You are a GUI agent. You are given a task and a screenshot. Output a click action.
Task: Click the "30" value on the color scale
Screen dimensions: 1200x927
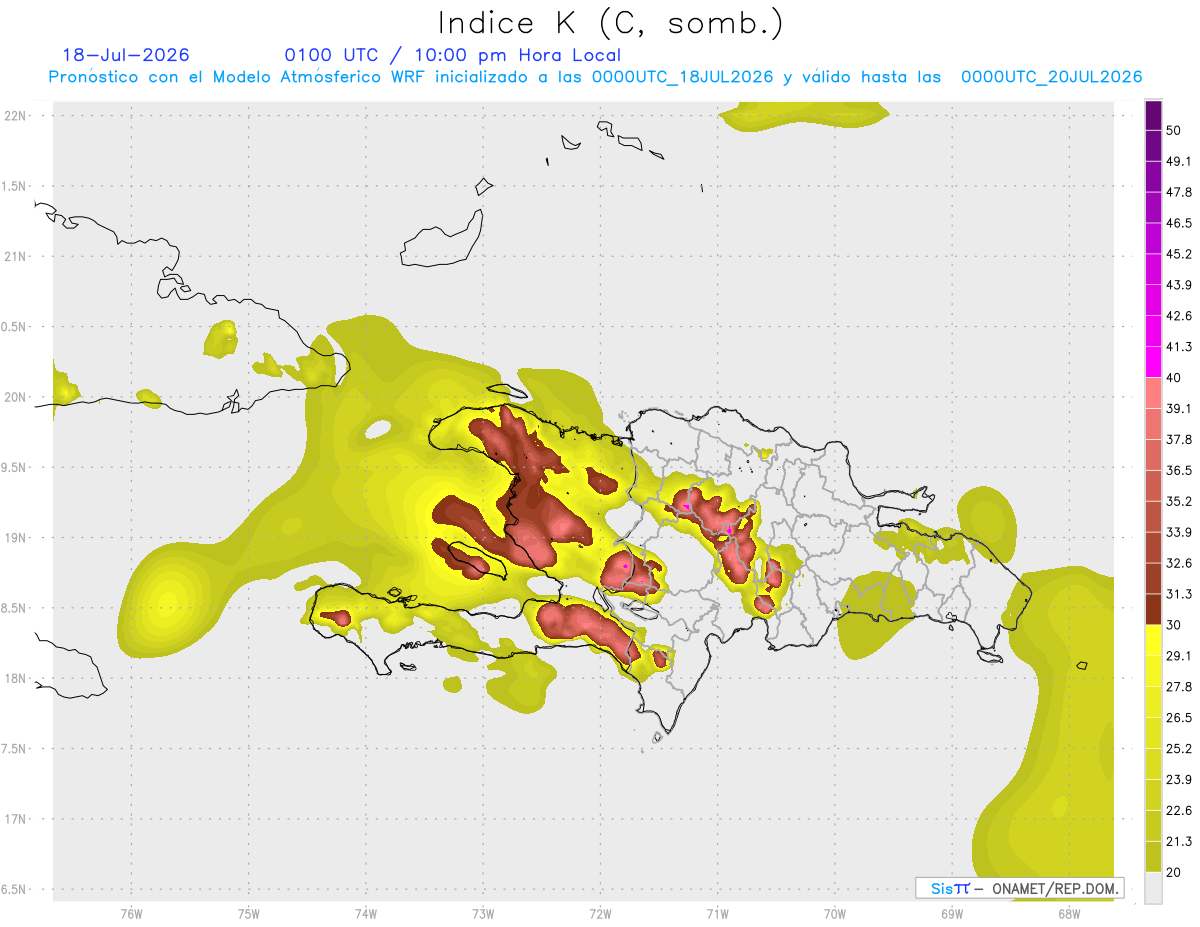coord(1175,625)
